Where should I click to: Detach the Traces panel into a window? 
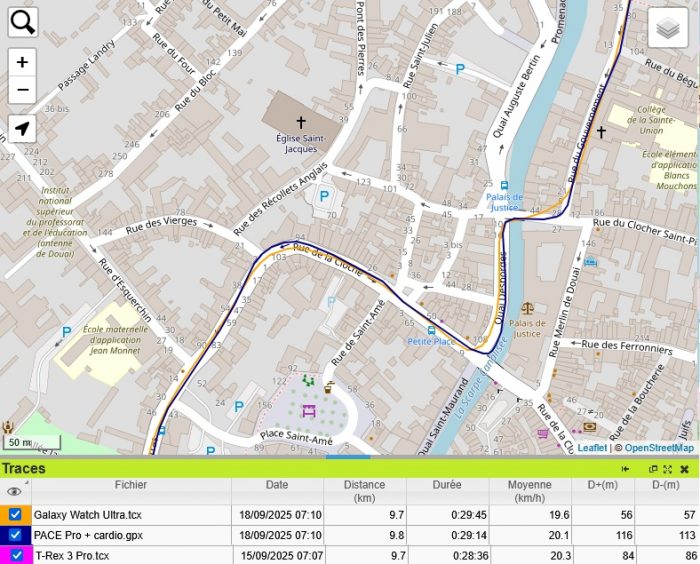click(653, 469)
